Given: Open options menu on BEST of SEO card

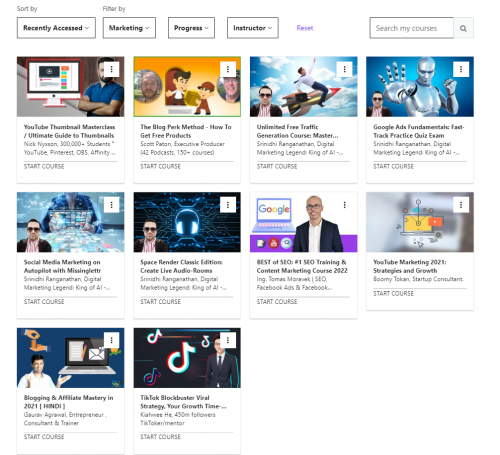Looking at the screenshot, I should [x=344, y=205].
